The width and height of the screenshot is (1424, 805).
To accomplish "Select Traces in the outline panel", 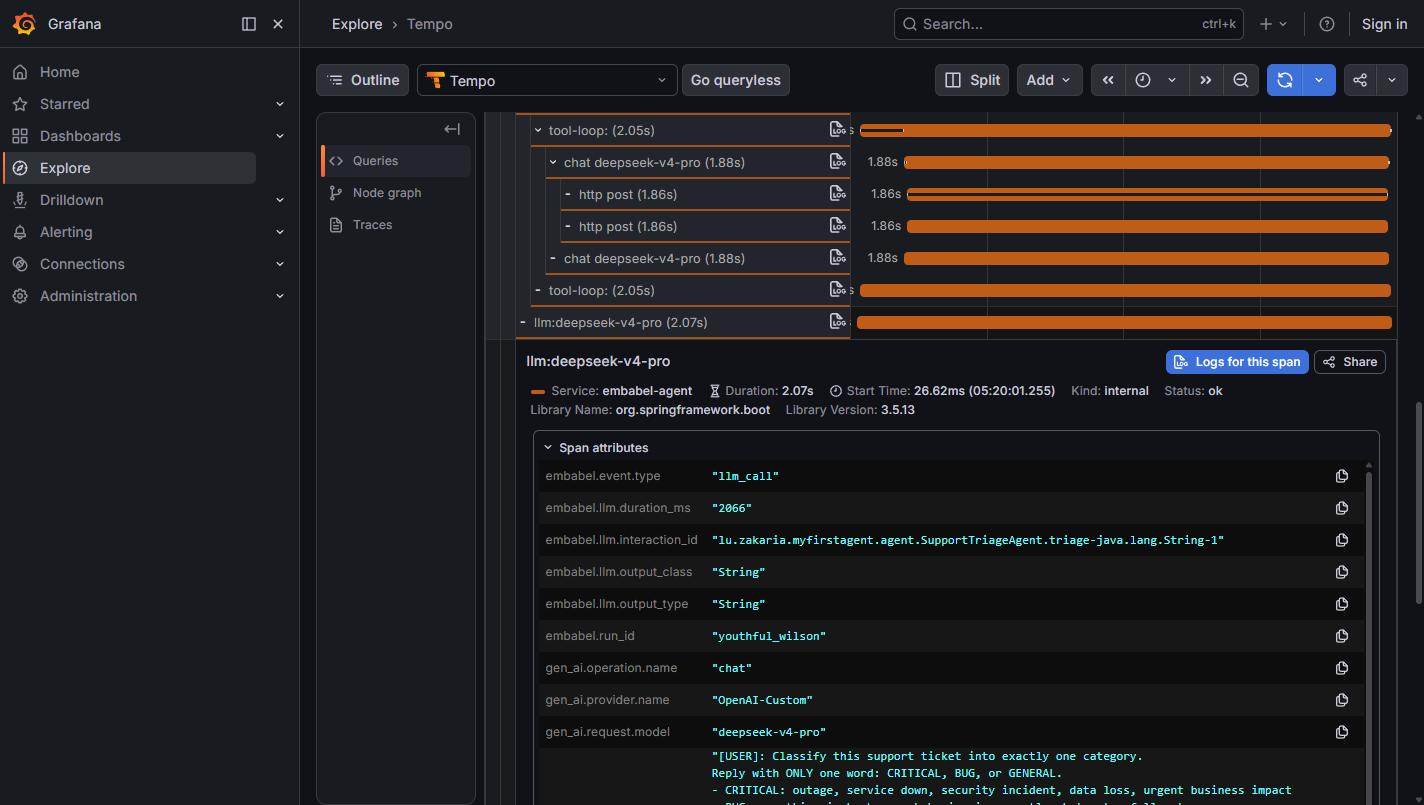I will click(x=396, y=224).
